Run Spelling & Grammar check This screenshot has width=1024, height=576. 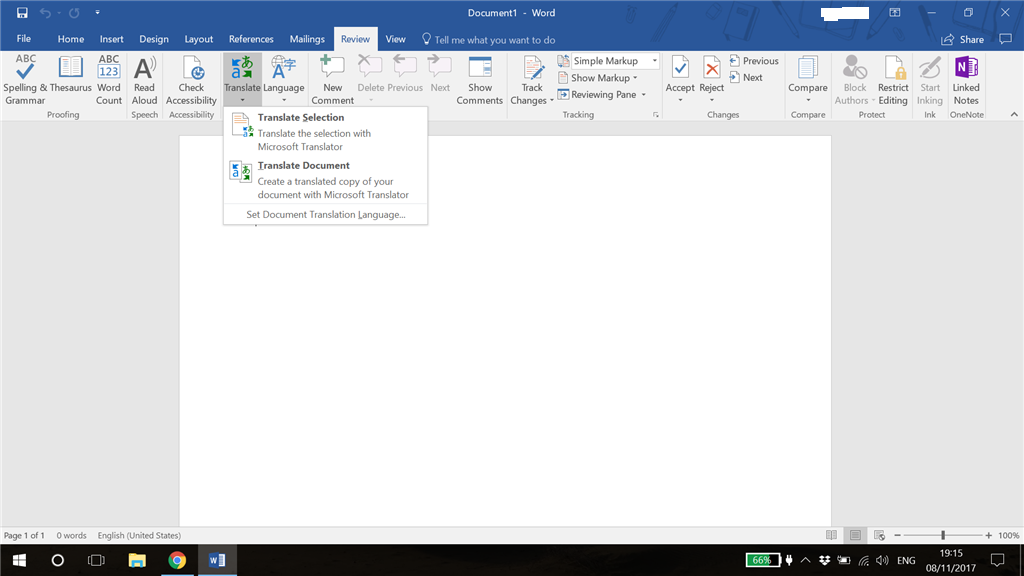[x=25, y=80]
